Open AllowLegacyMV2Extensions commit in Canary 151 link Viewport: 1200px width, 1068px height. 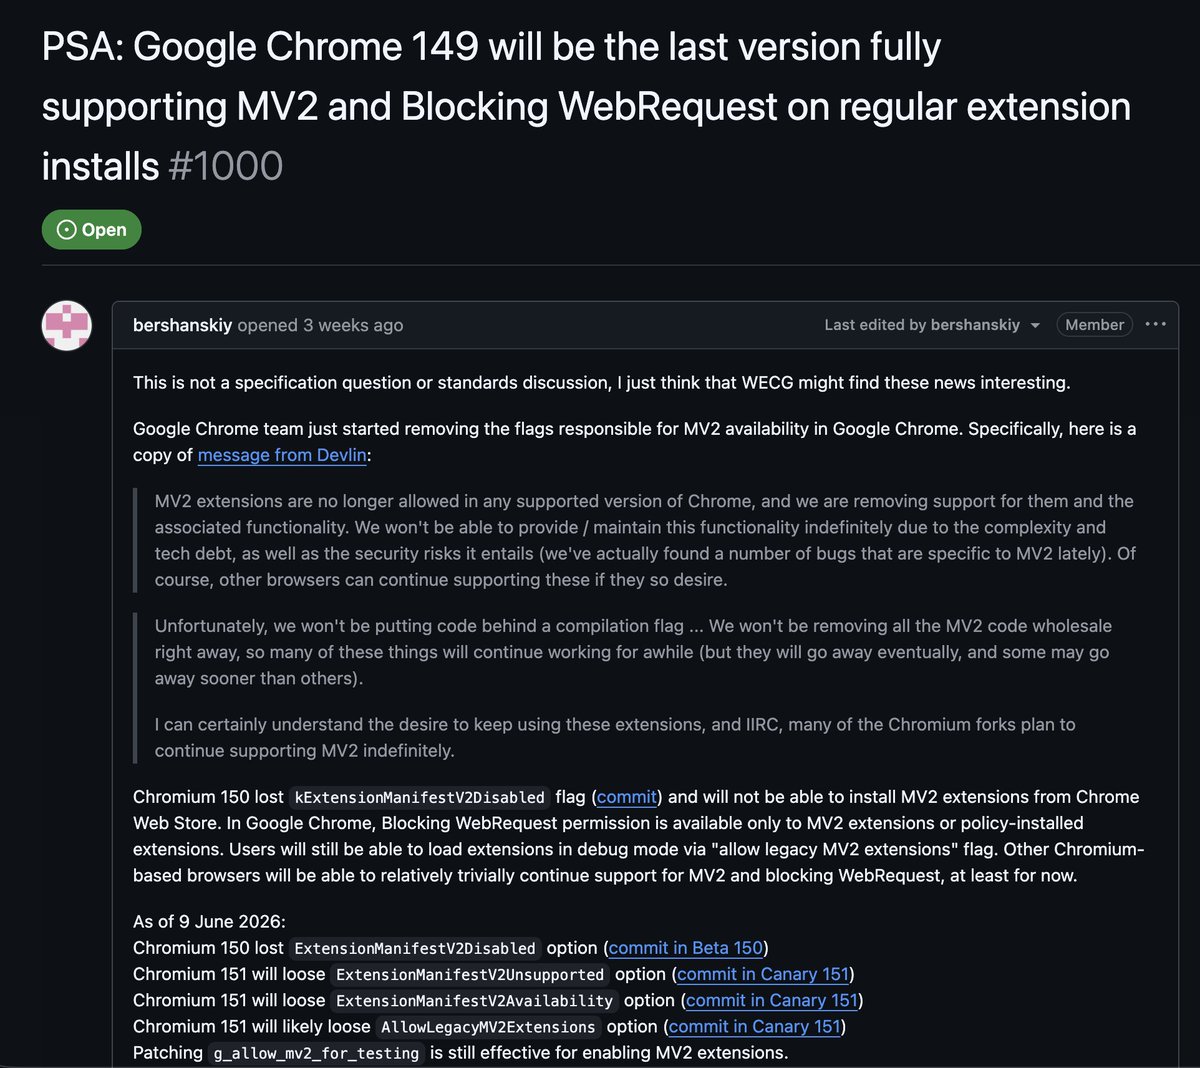point(755,1026)
